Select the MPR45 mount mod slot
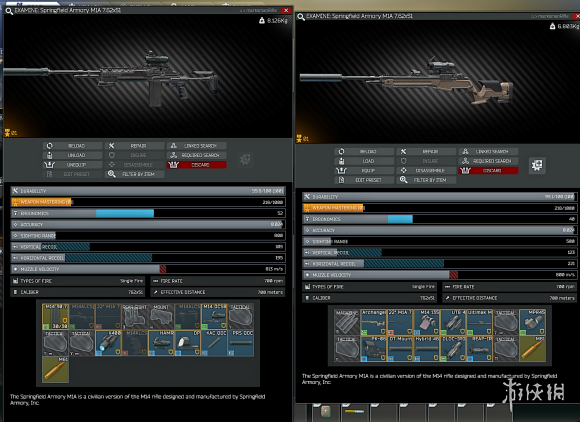The image size is (580, 422). click(x=533, y=323)
